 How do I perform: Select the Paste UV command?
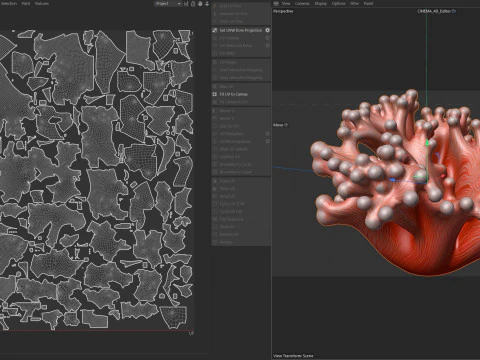[227, 189]
